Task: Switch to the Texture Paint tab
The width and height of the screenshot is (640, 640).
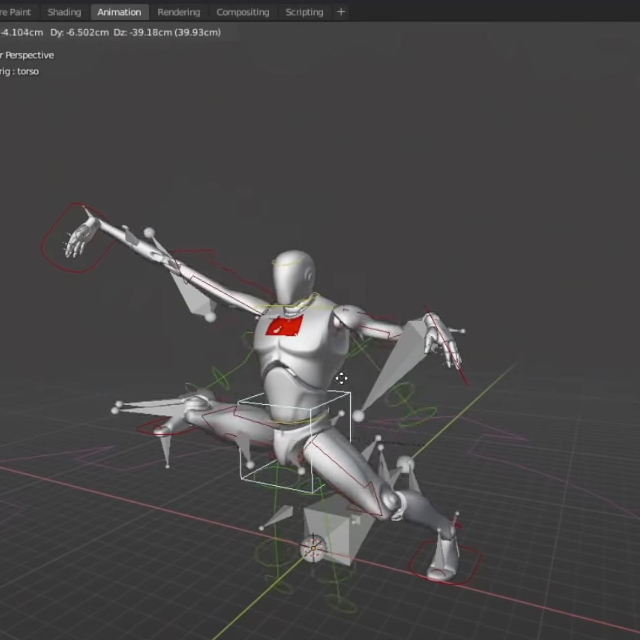Action: pyautogui.click(x=16, y=12)
